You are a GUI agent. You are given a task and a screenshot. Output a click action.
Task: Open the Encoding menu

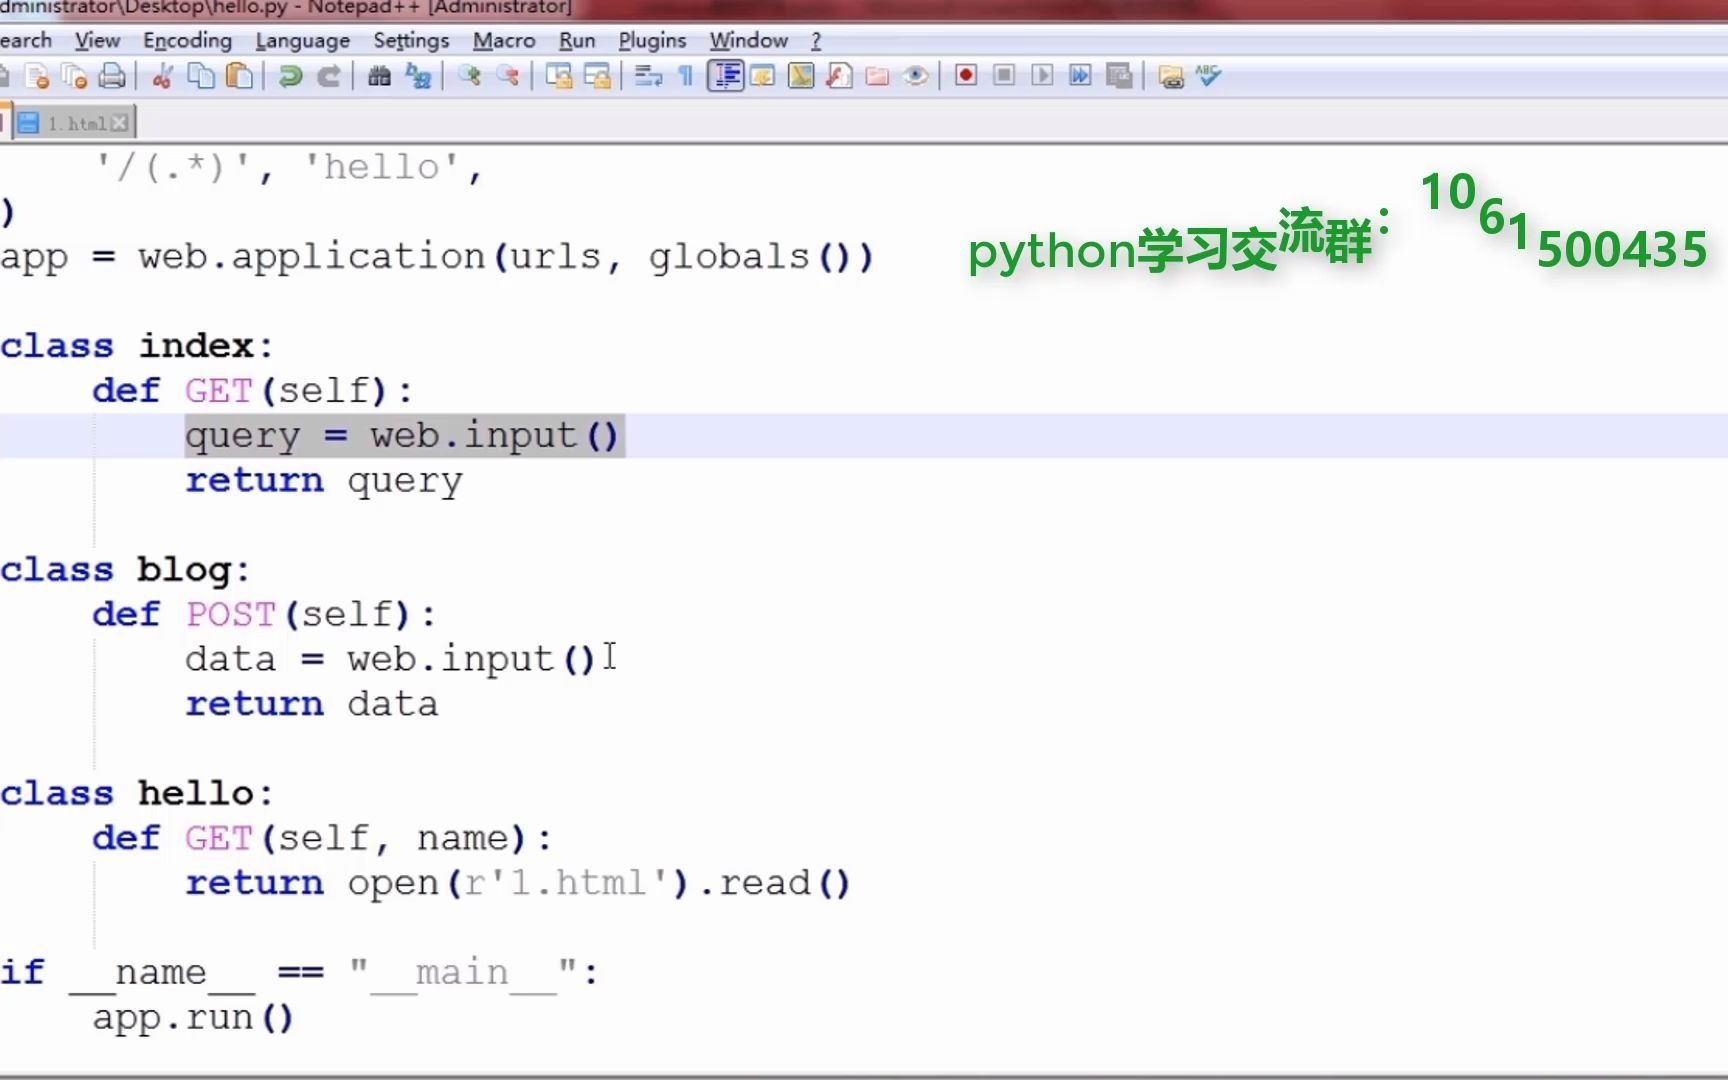click(186, 40)
